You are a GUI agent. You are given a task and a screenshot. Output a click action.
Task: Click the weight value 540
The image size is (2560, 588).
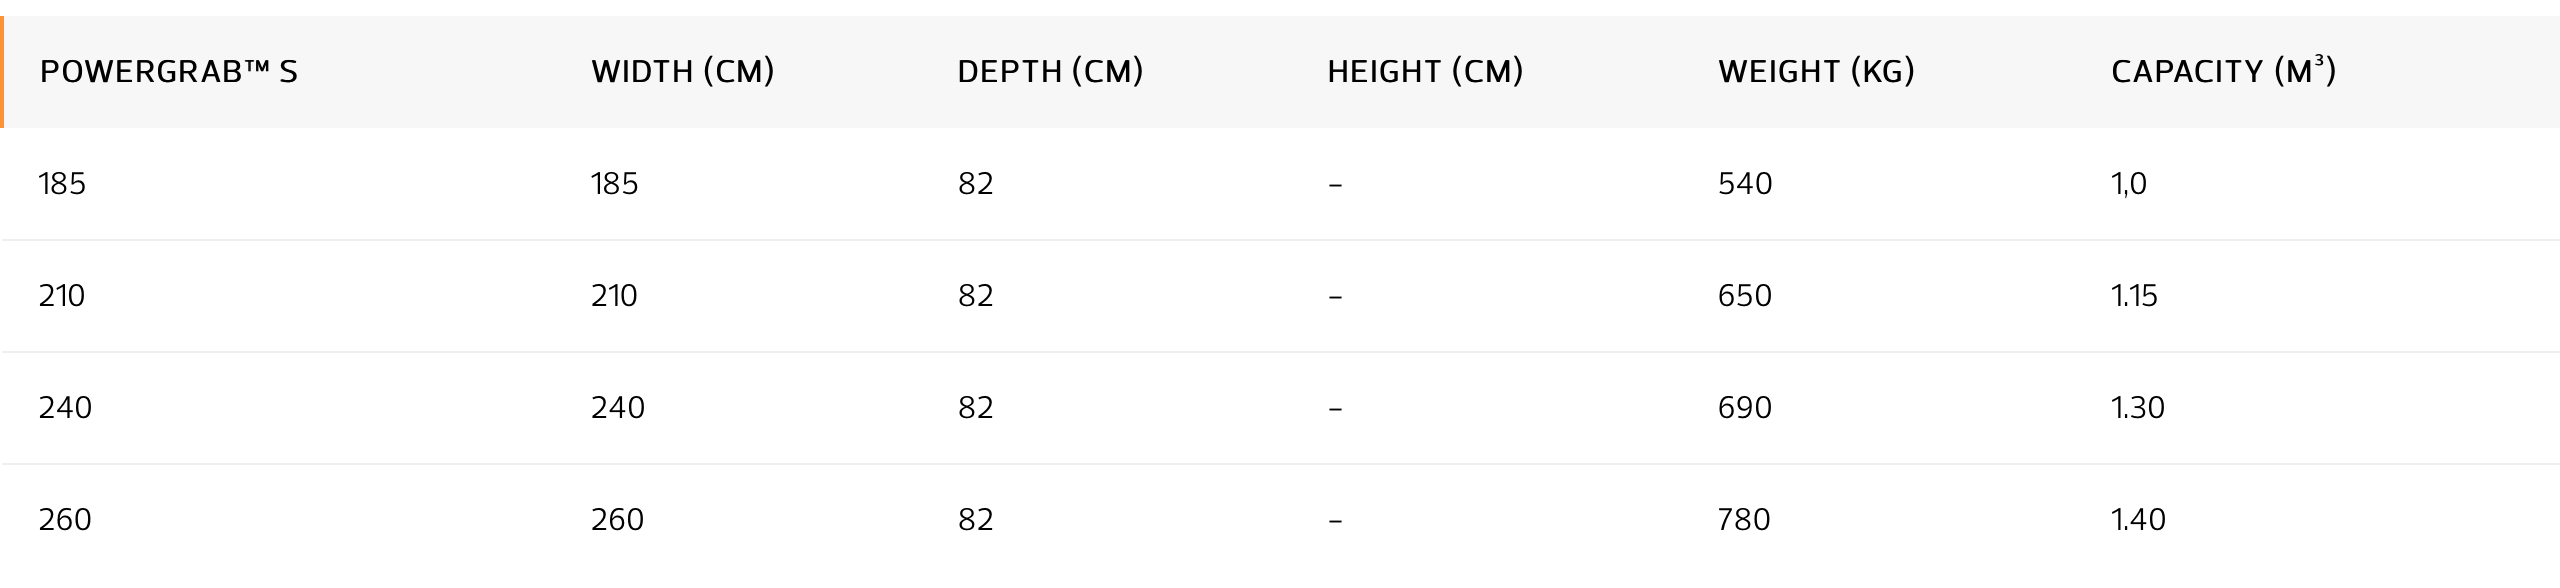click(x=1744, y=184)
